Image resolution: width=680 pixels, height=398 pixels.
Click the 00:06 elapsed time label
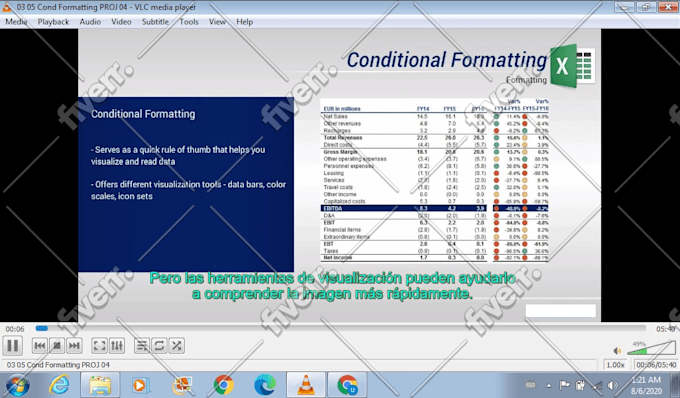(15, 329)
